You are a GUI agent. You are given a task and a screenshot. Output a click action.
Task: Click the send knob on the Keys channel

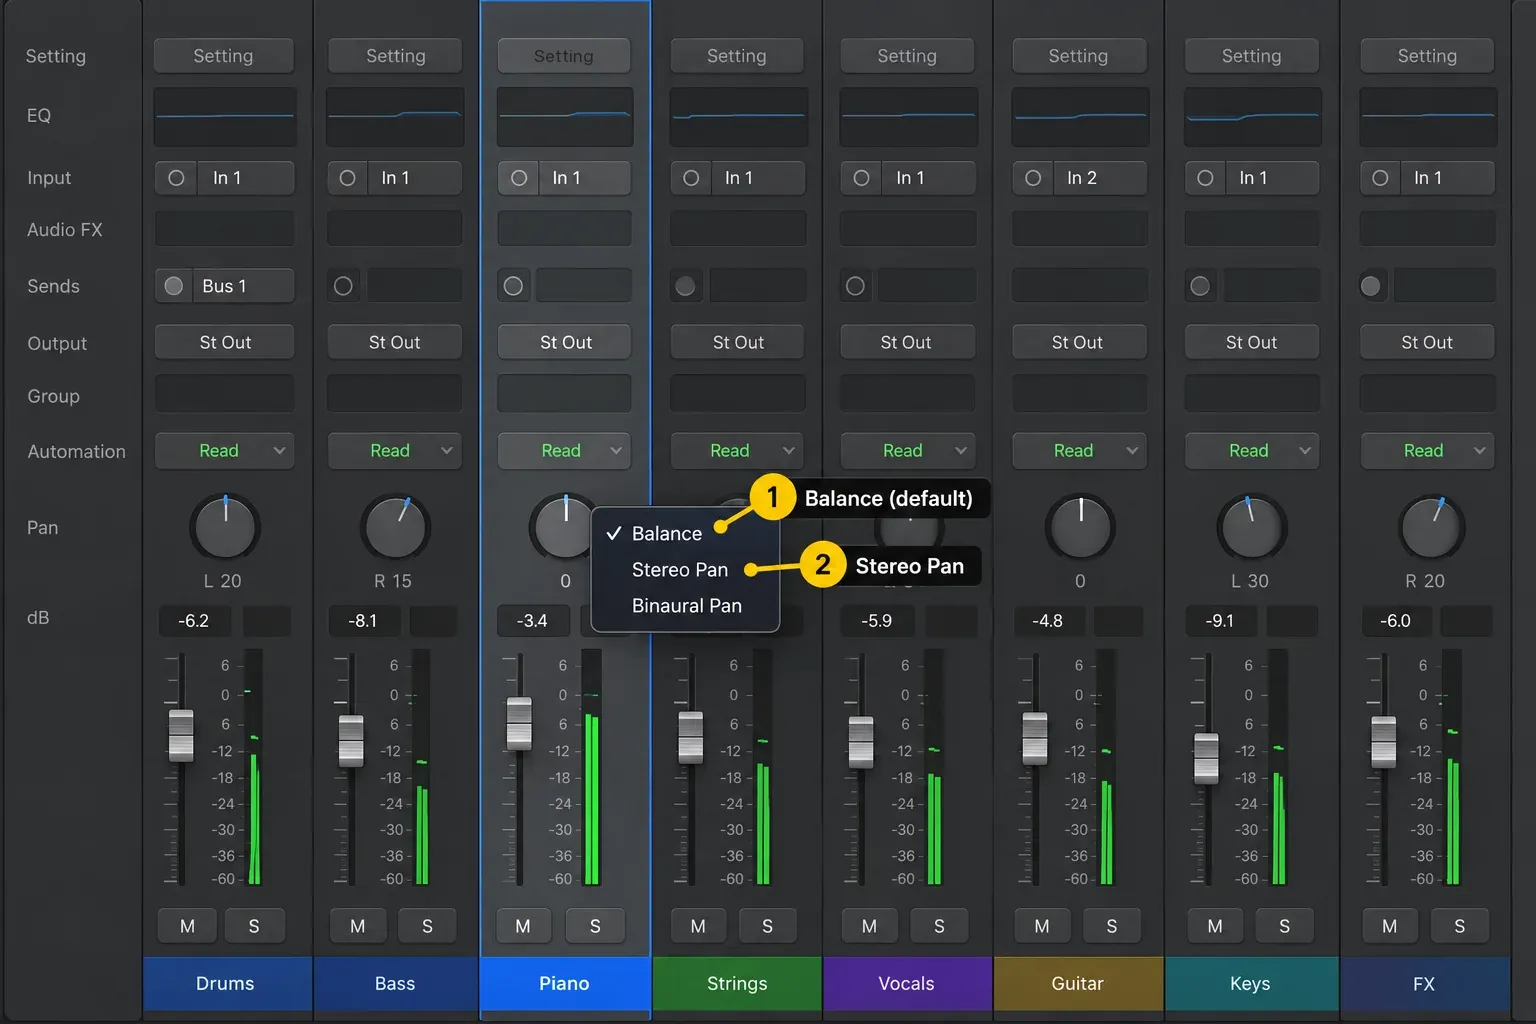click(x=1200, y=286)
